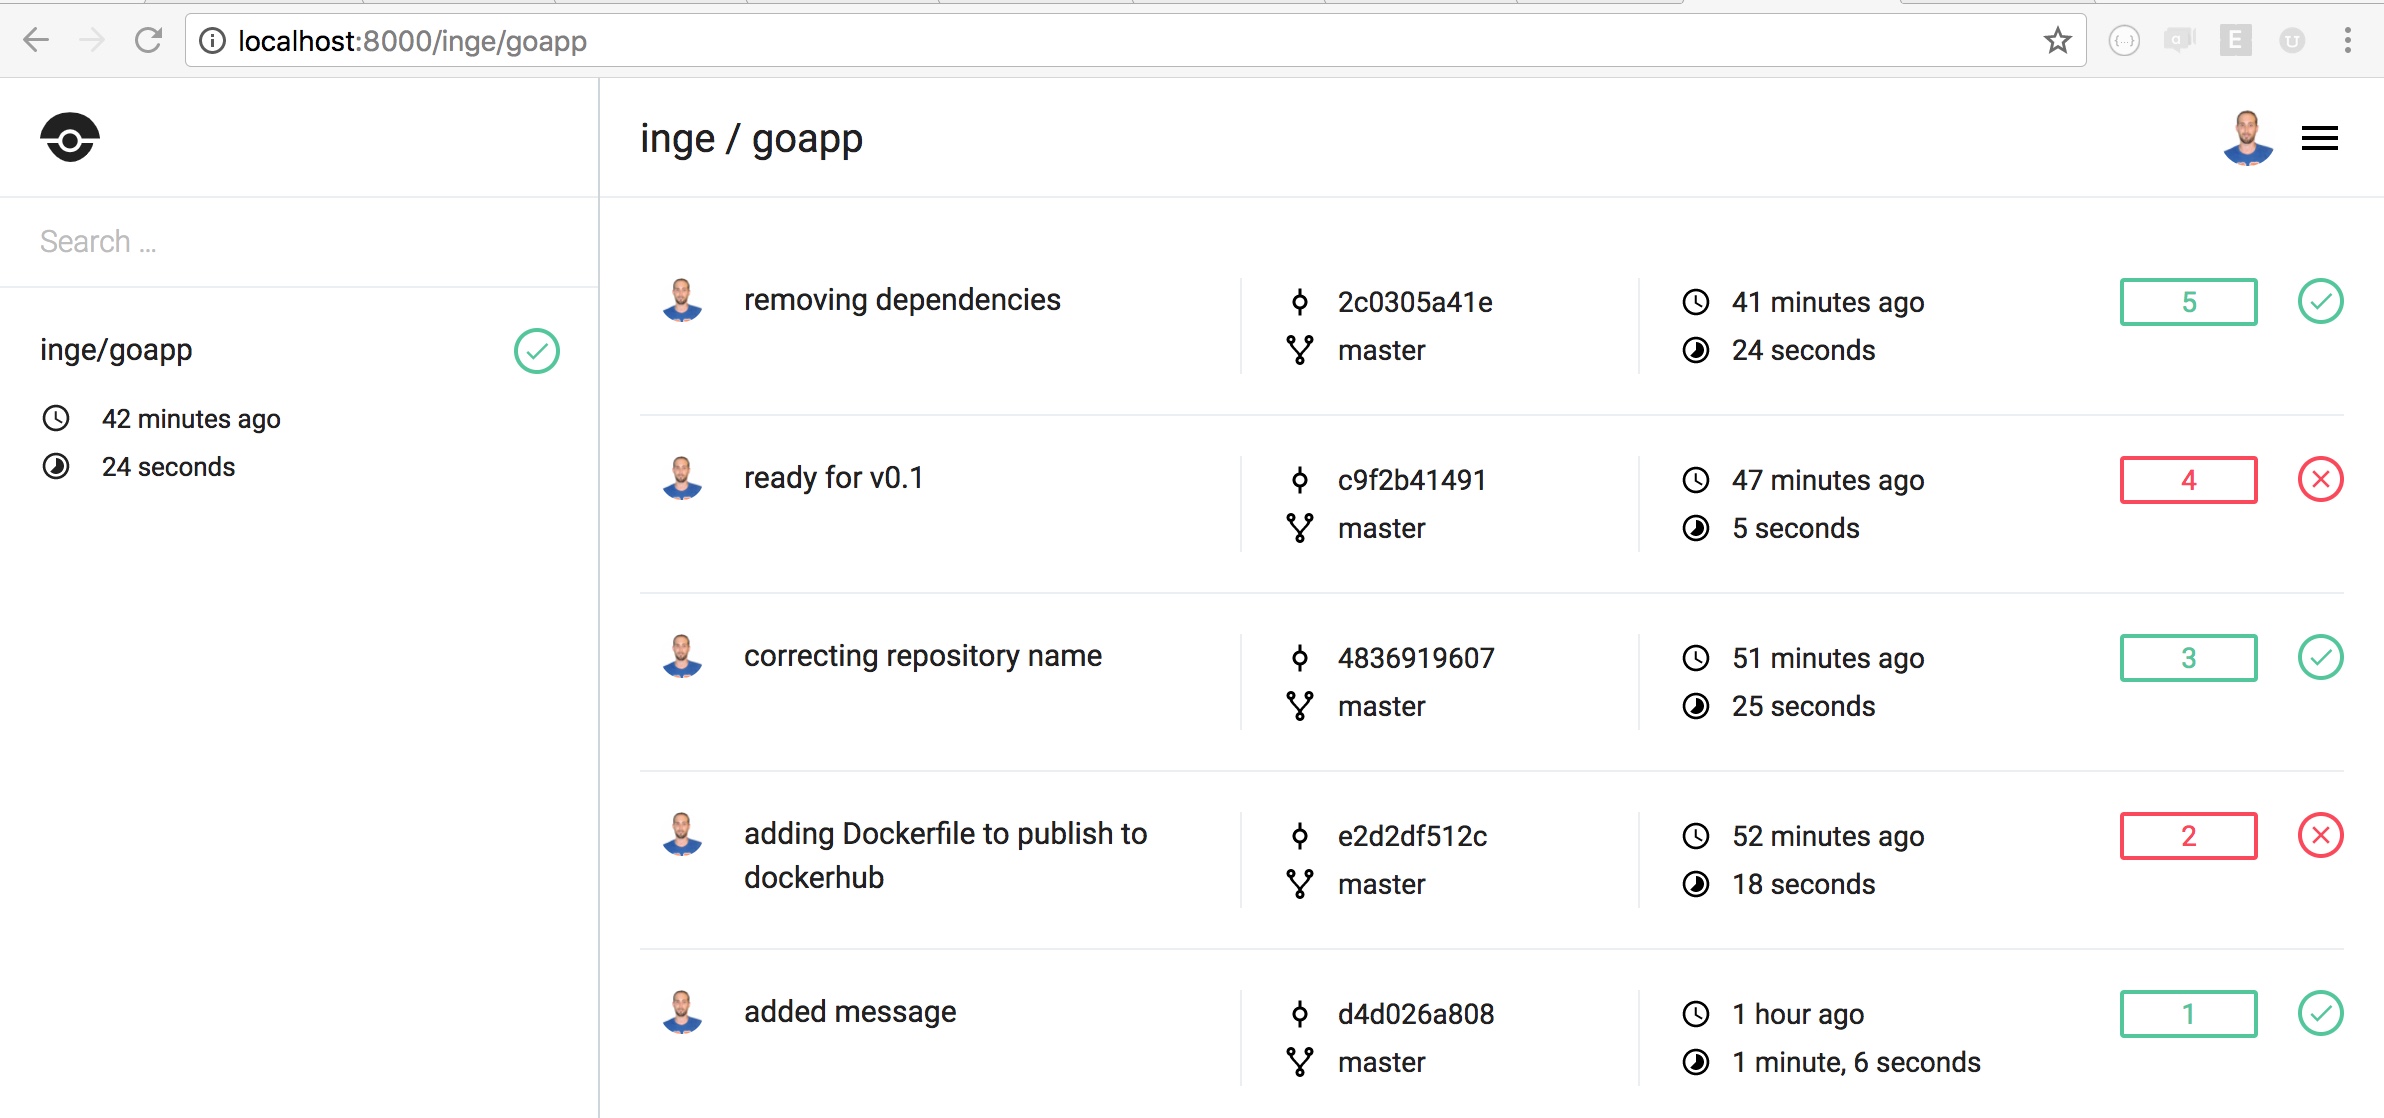
Task: Open build number 3 badge
Action: 2188,658
